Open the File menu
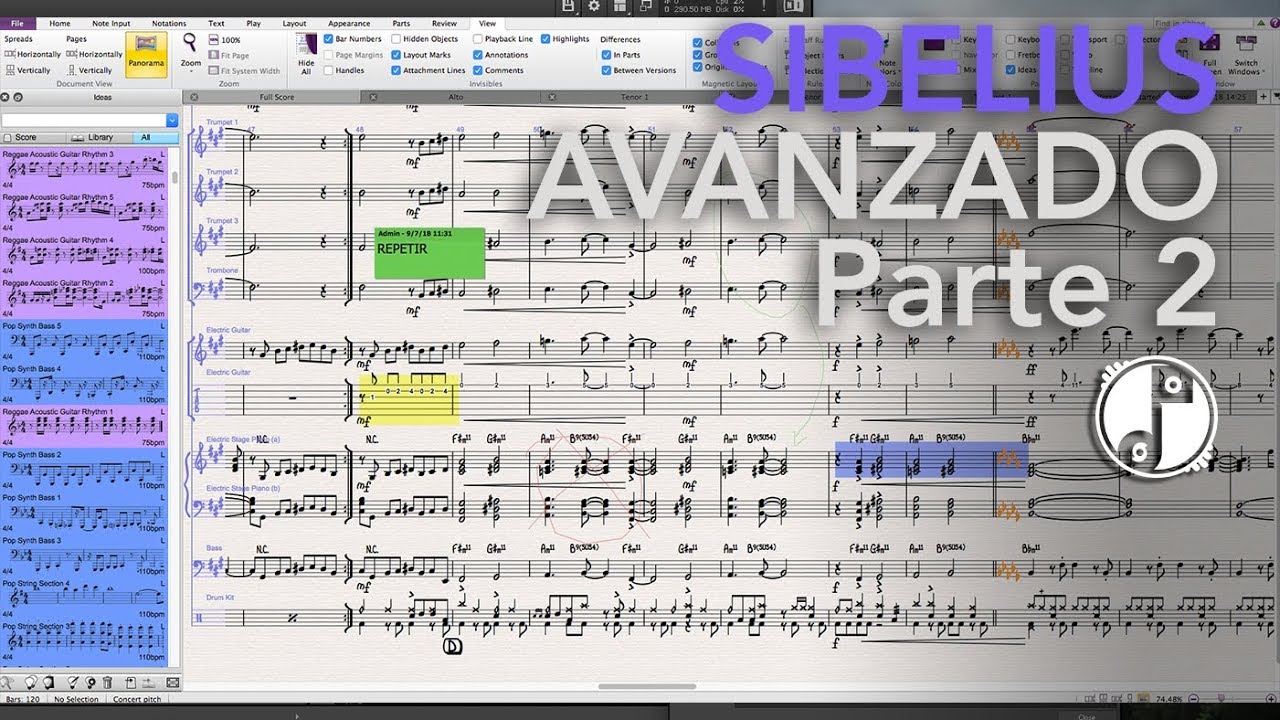1280x720 pixels. pyautogui.click(x=17, y=23)
